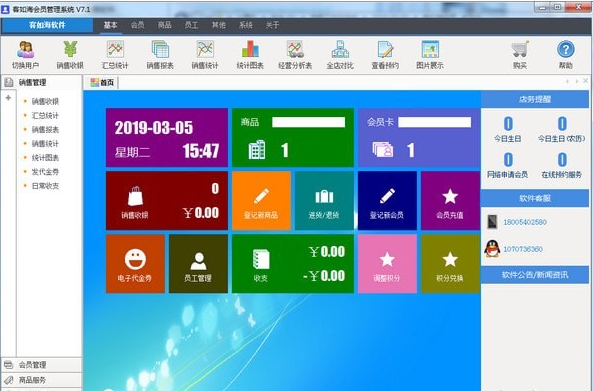Expand the 会员管理 sidebar section
This screenshot has height=391, width=593.
tap(41, 365)
